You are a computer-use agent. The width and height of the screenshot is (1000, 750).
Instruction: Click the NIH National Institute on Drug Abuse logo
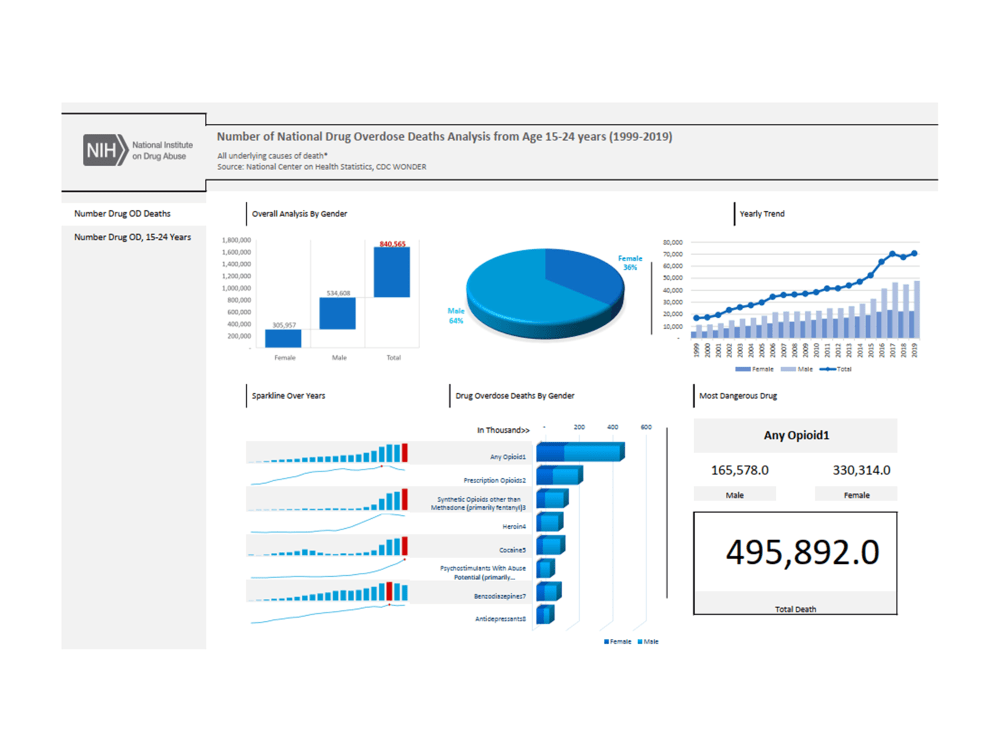(x=137, y=151)
